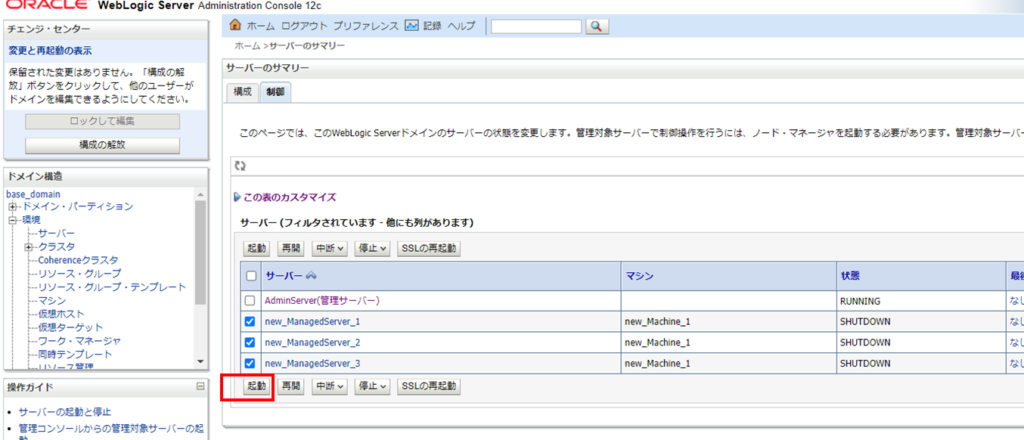Tick the AdminServer row checkbox
Image resolution: width=1024 pixels, height=440 pixels.
click(x=250, y=301)
